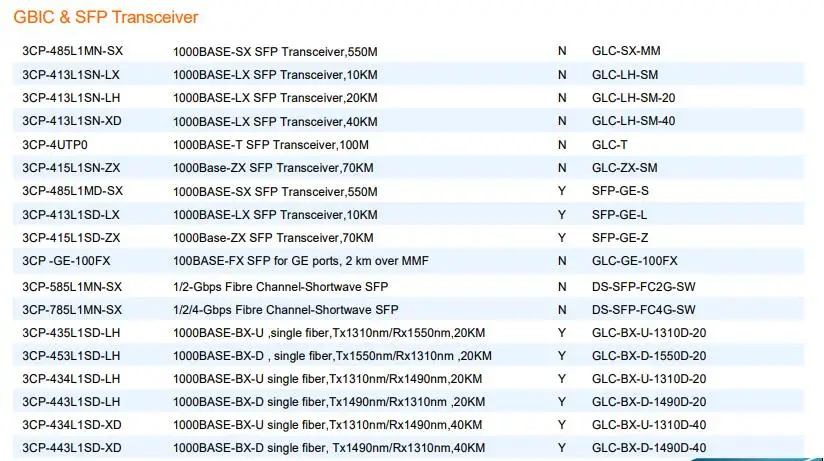Click 1000BASE-BX-D Tx1550nm/Rx1310nm,20KM description

[333, 356]
